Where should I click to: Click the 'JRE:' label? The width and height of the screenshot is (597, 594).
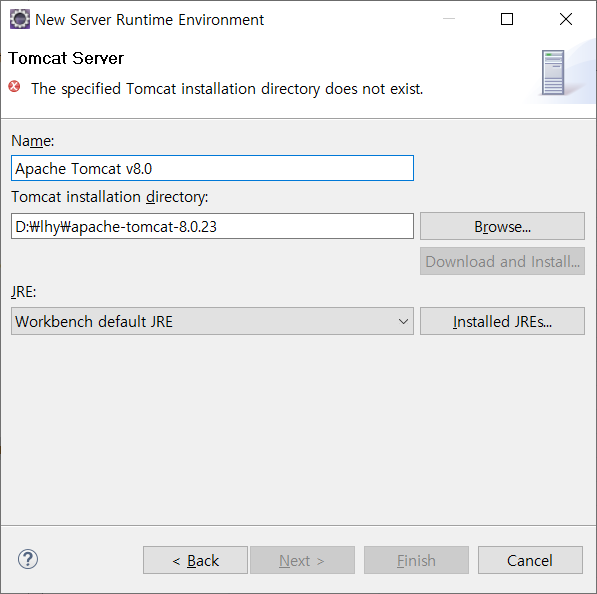tap(24, 292)
